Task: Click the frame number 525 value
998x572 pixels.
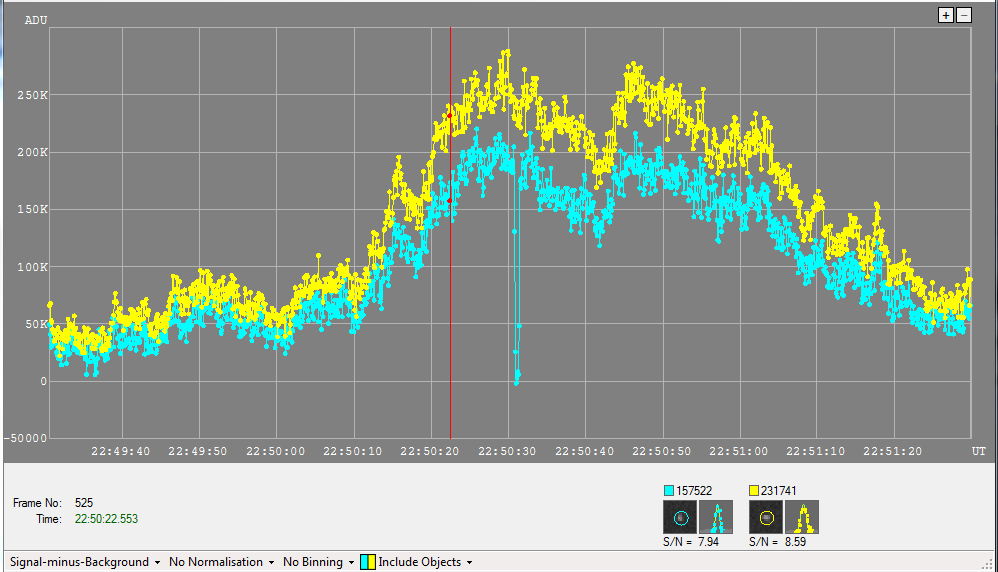Action: tap(84, 503)
